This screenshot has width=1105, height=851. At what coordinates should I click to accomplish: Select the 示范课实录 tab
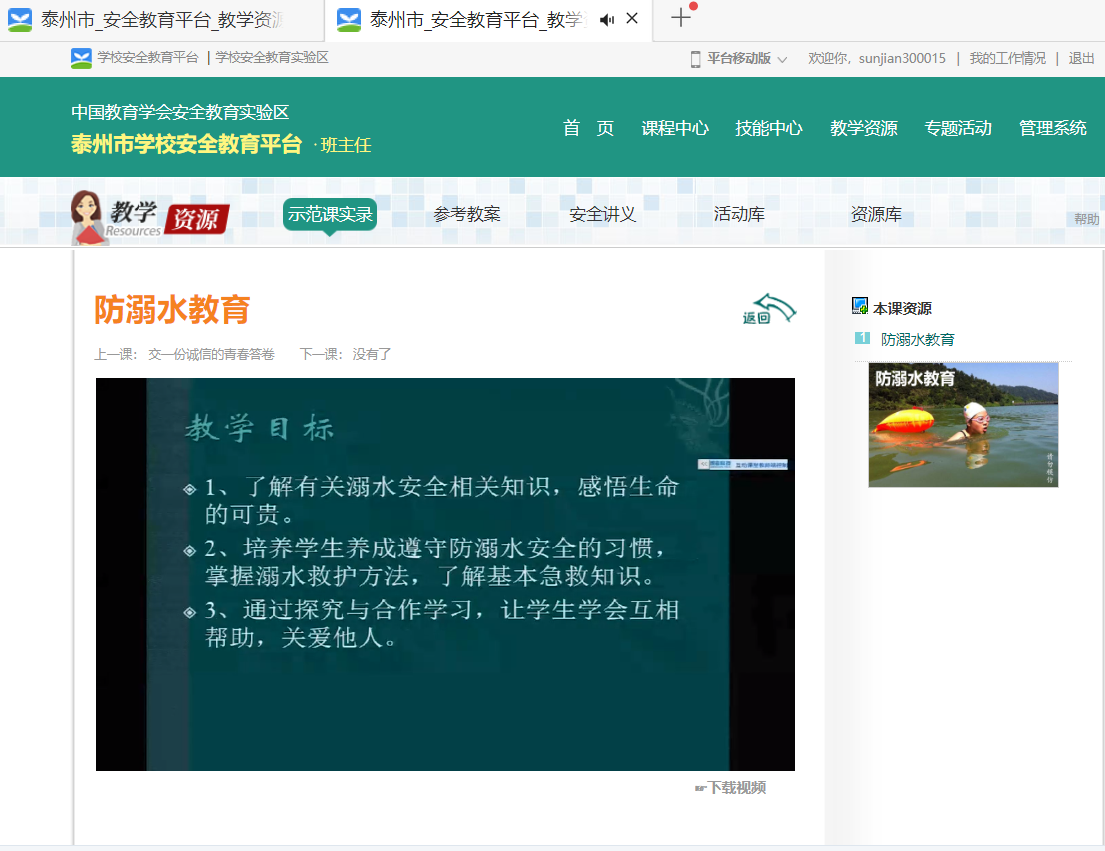(330, 214)
